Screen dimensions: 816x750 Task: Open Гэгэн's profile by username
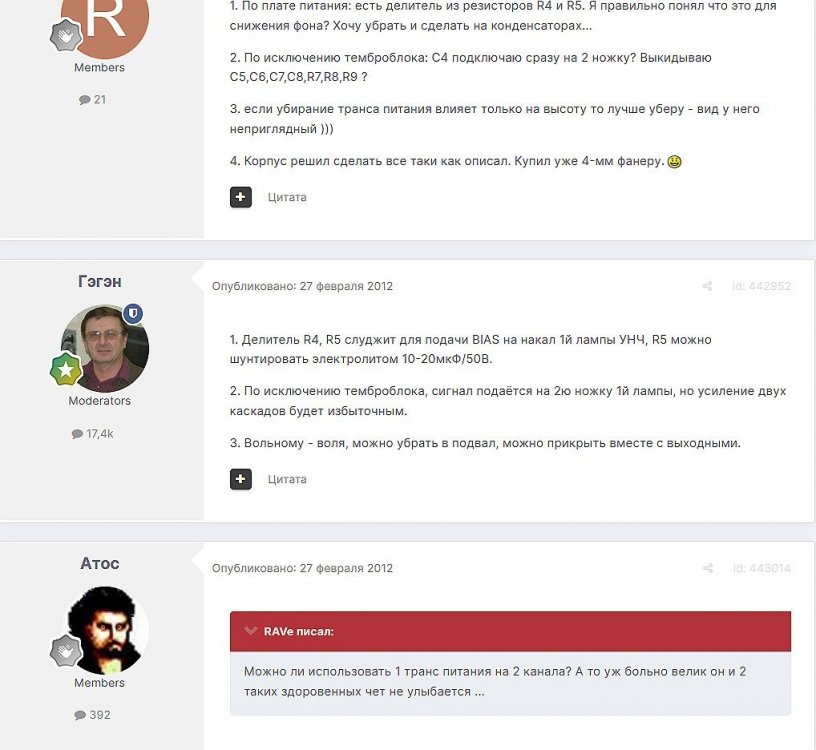coord(100,282)
